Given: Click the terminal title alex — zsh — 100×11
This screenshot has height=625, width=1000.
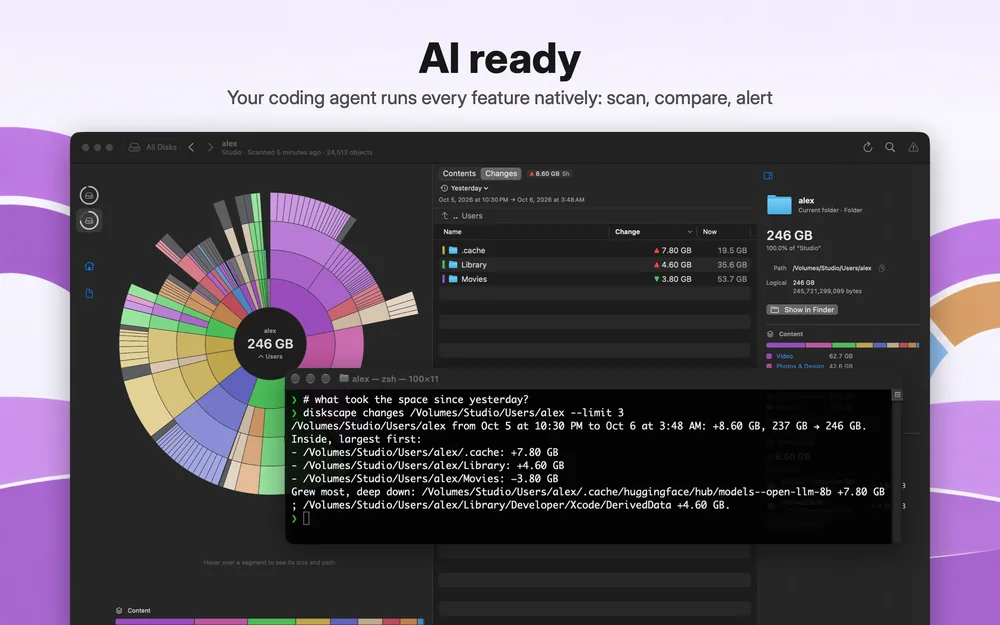Looking at the screenshot, I should click(x=395, y=379).
